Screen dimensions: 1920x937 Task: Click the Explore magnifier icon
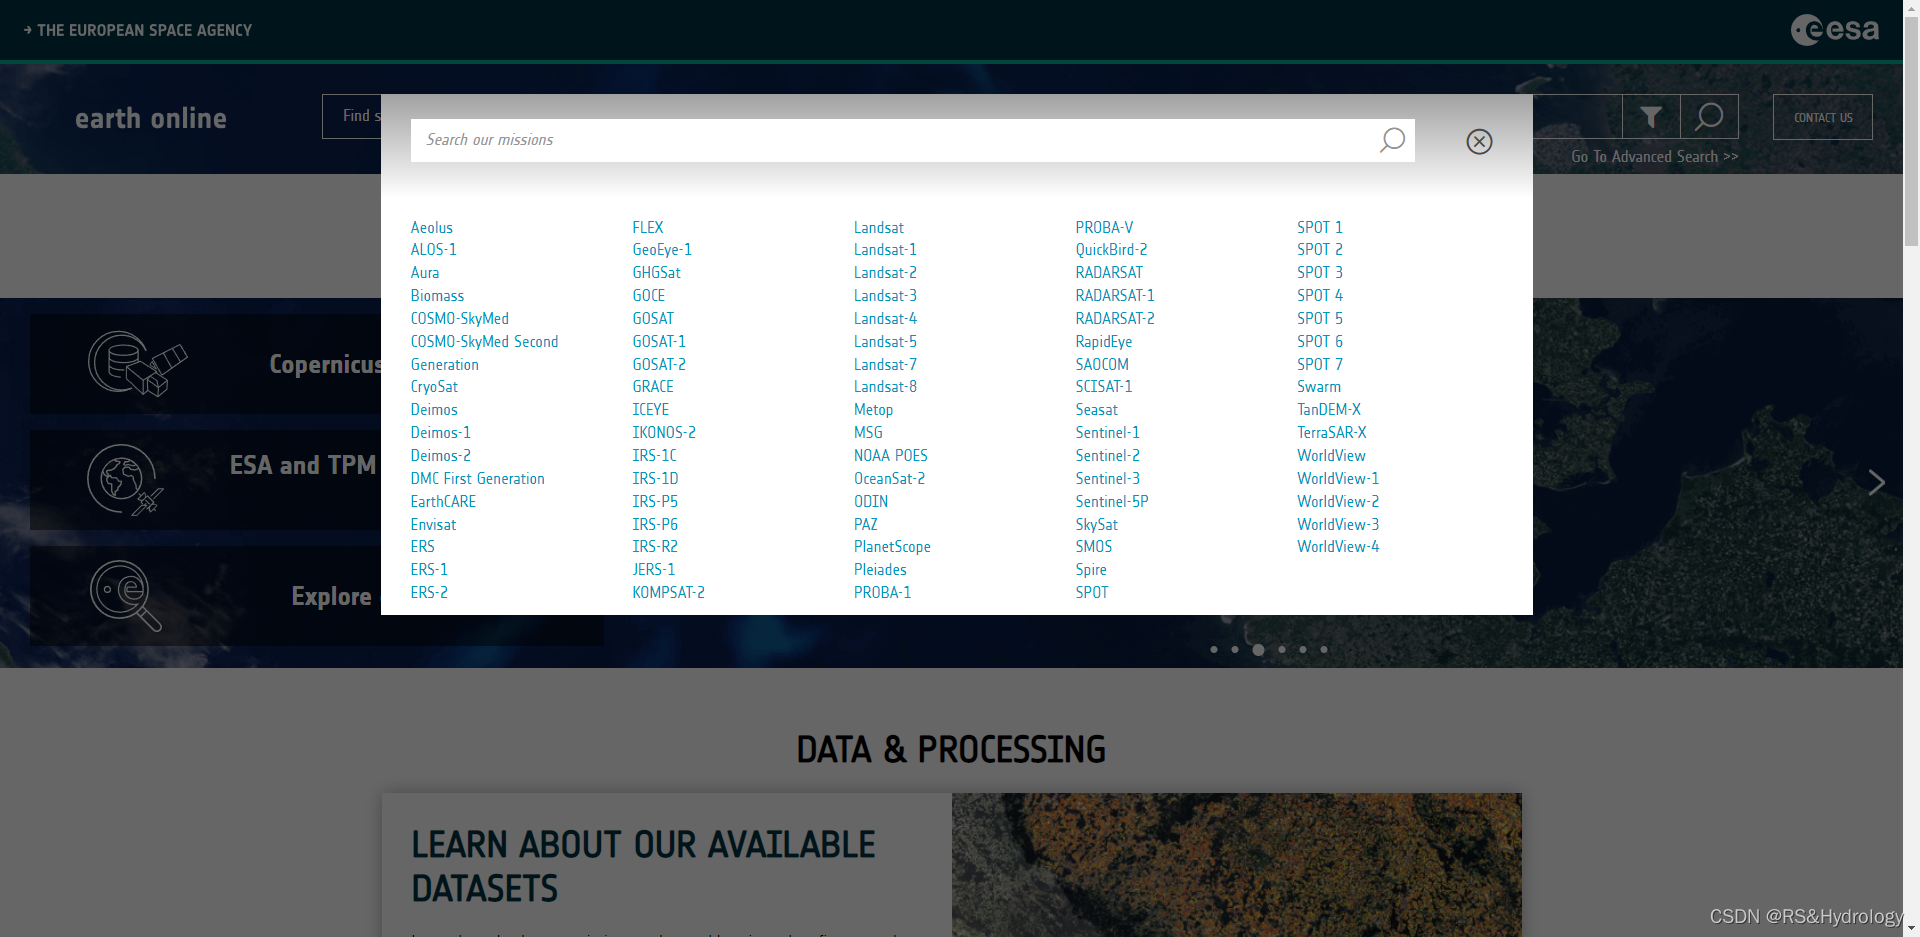click(x=125, y=596)
